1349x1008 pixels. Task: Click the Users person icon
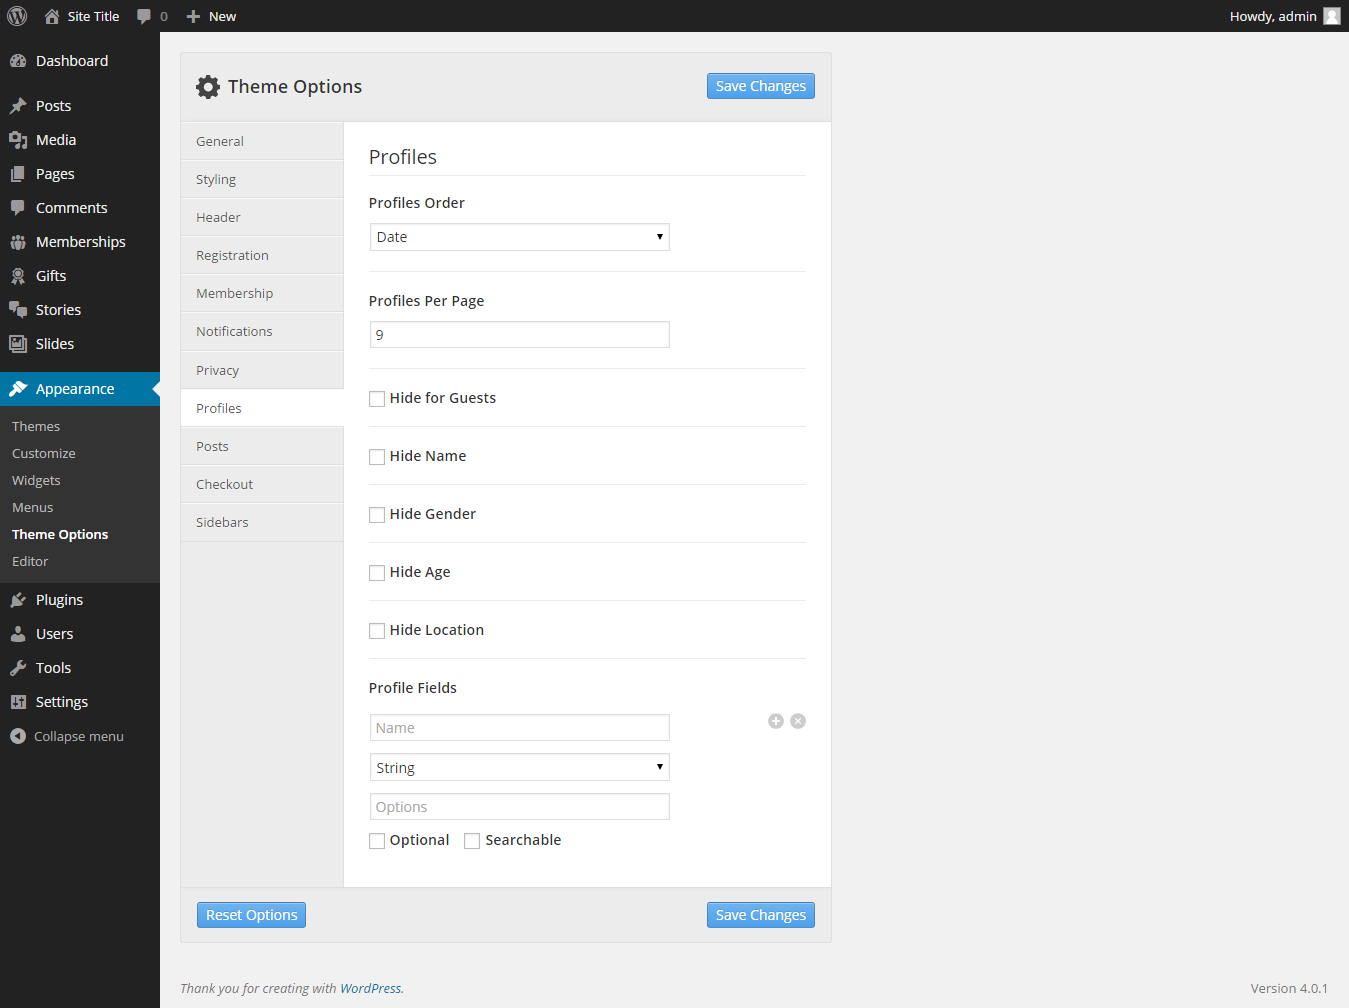(x=18, y=634)
